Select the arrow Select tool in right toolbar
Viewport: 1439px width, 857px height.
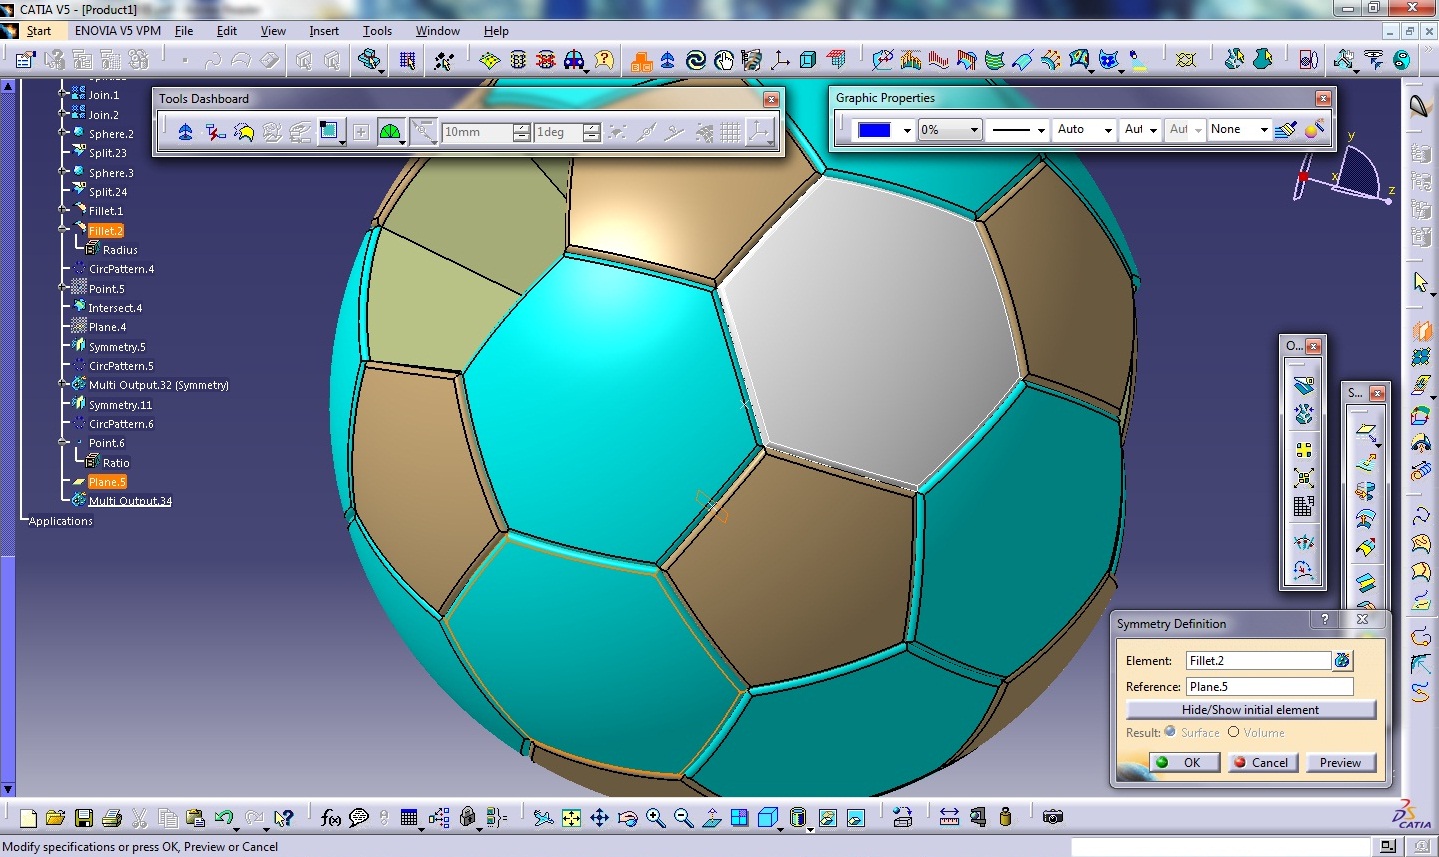[1420, 283]
